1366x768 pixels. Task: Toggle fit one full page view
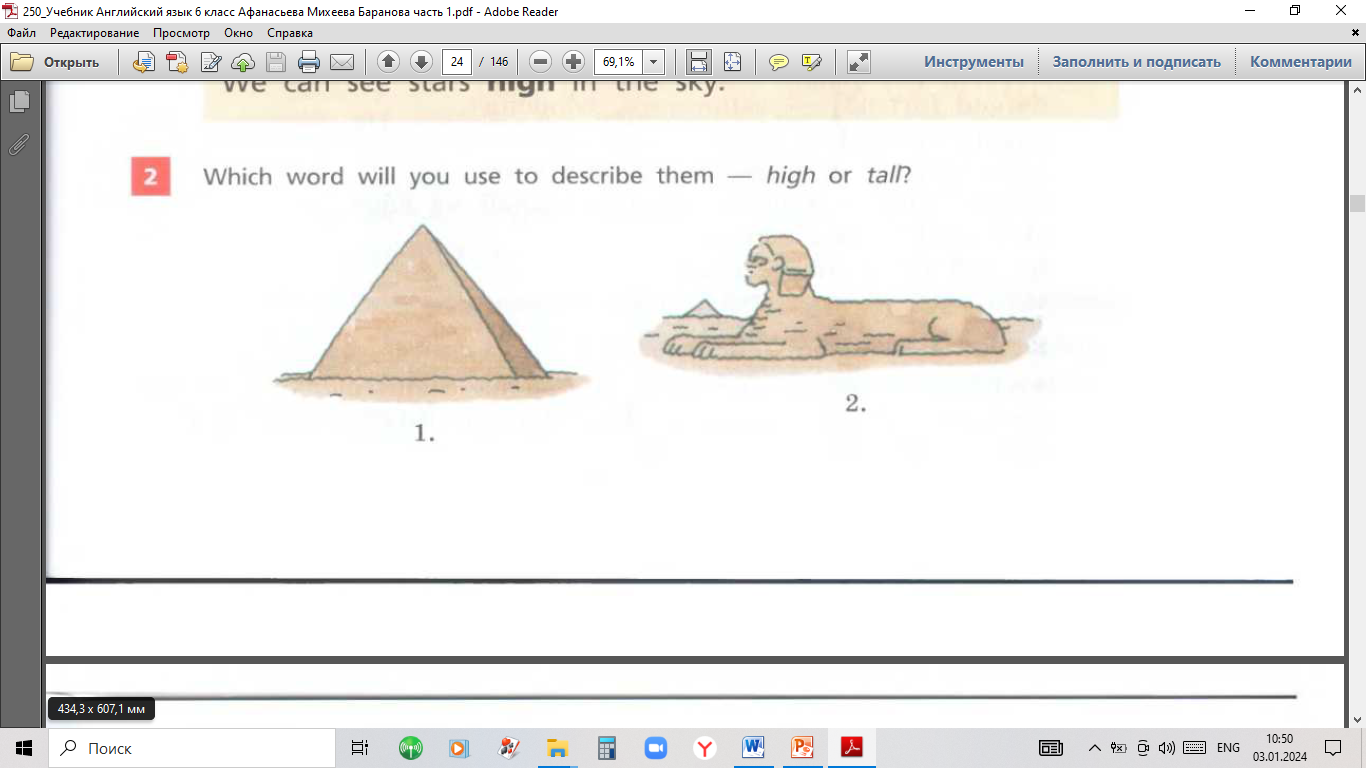(732, 62)
